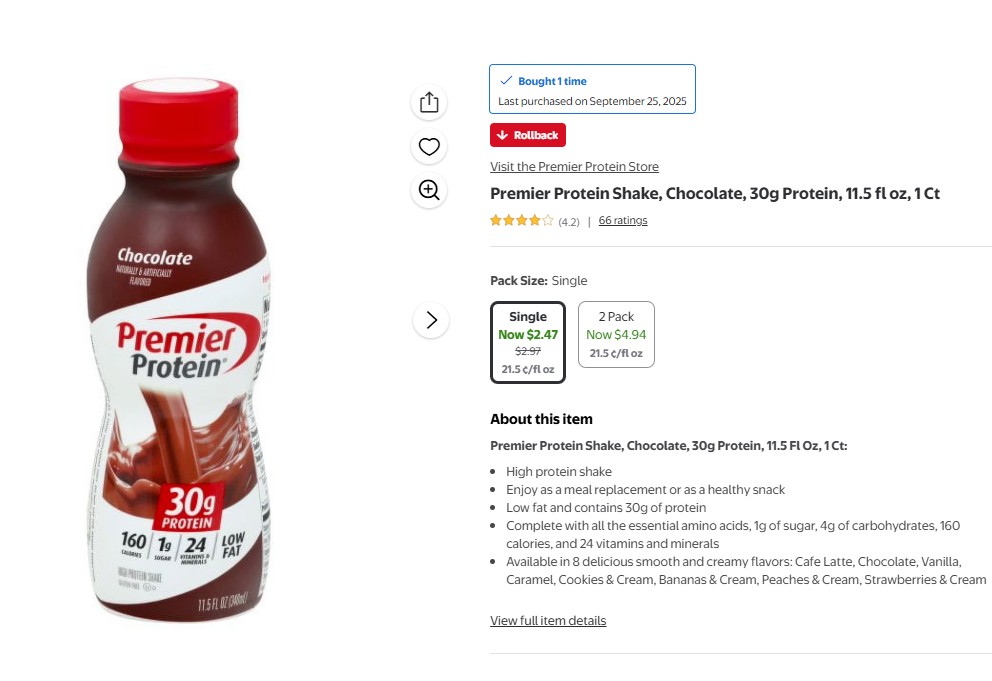Click the Bought 1 time text
This screenshot has width=992, height=681.
coord(552,81)
